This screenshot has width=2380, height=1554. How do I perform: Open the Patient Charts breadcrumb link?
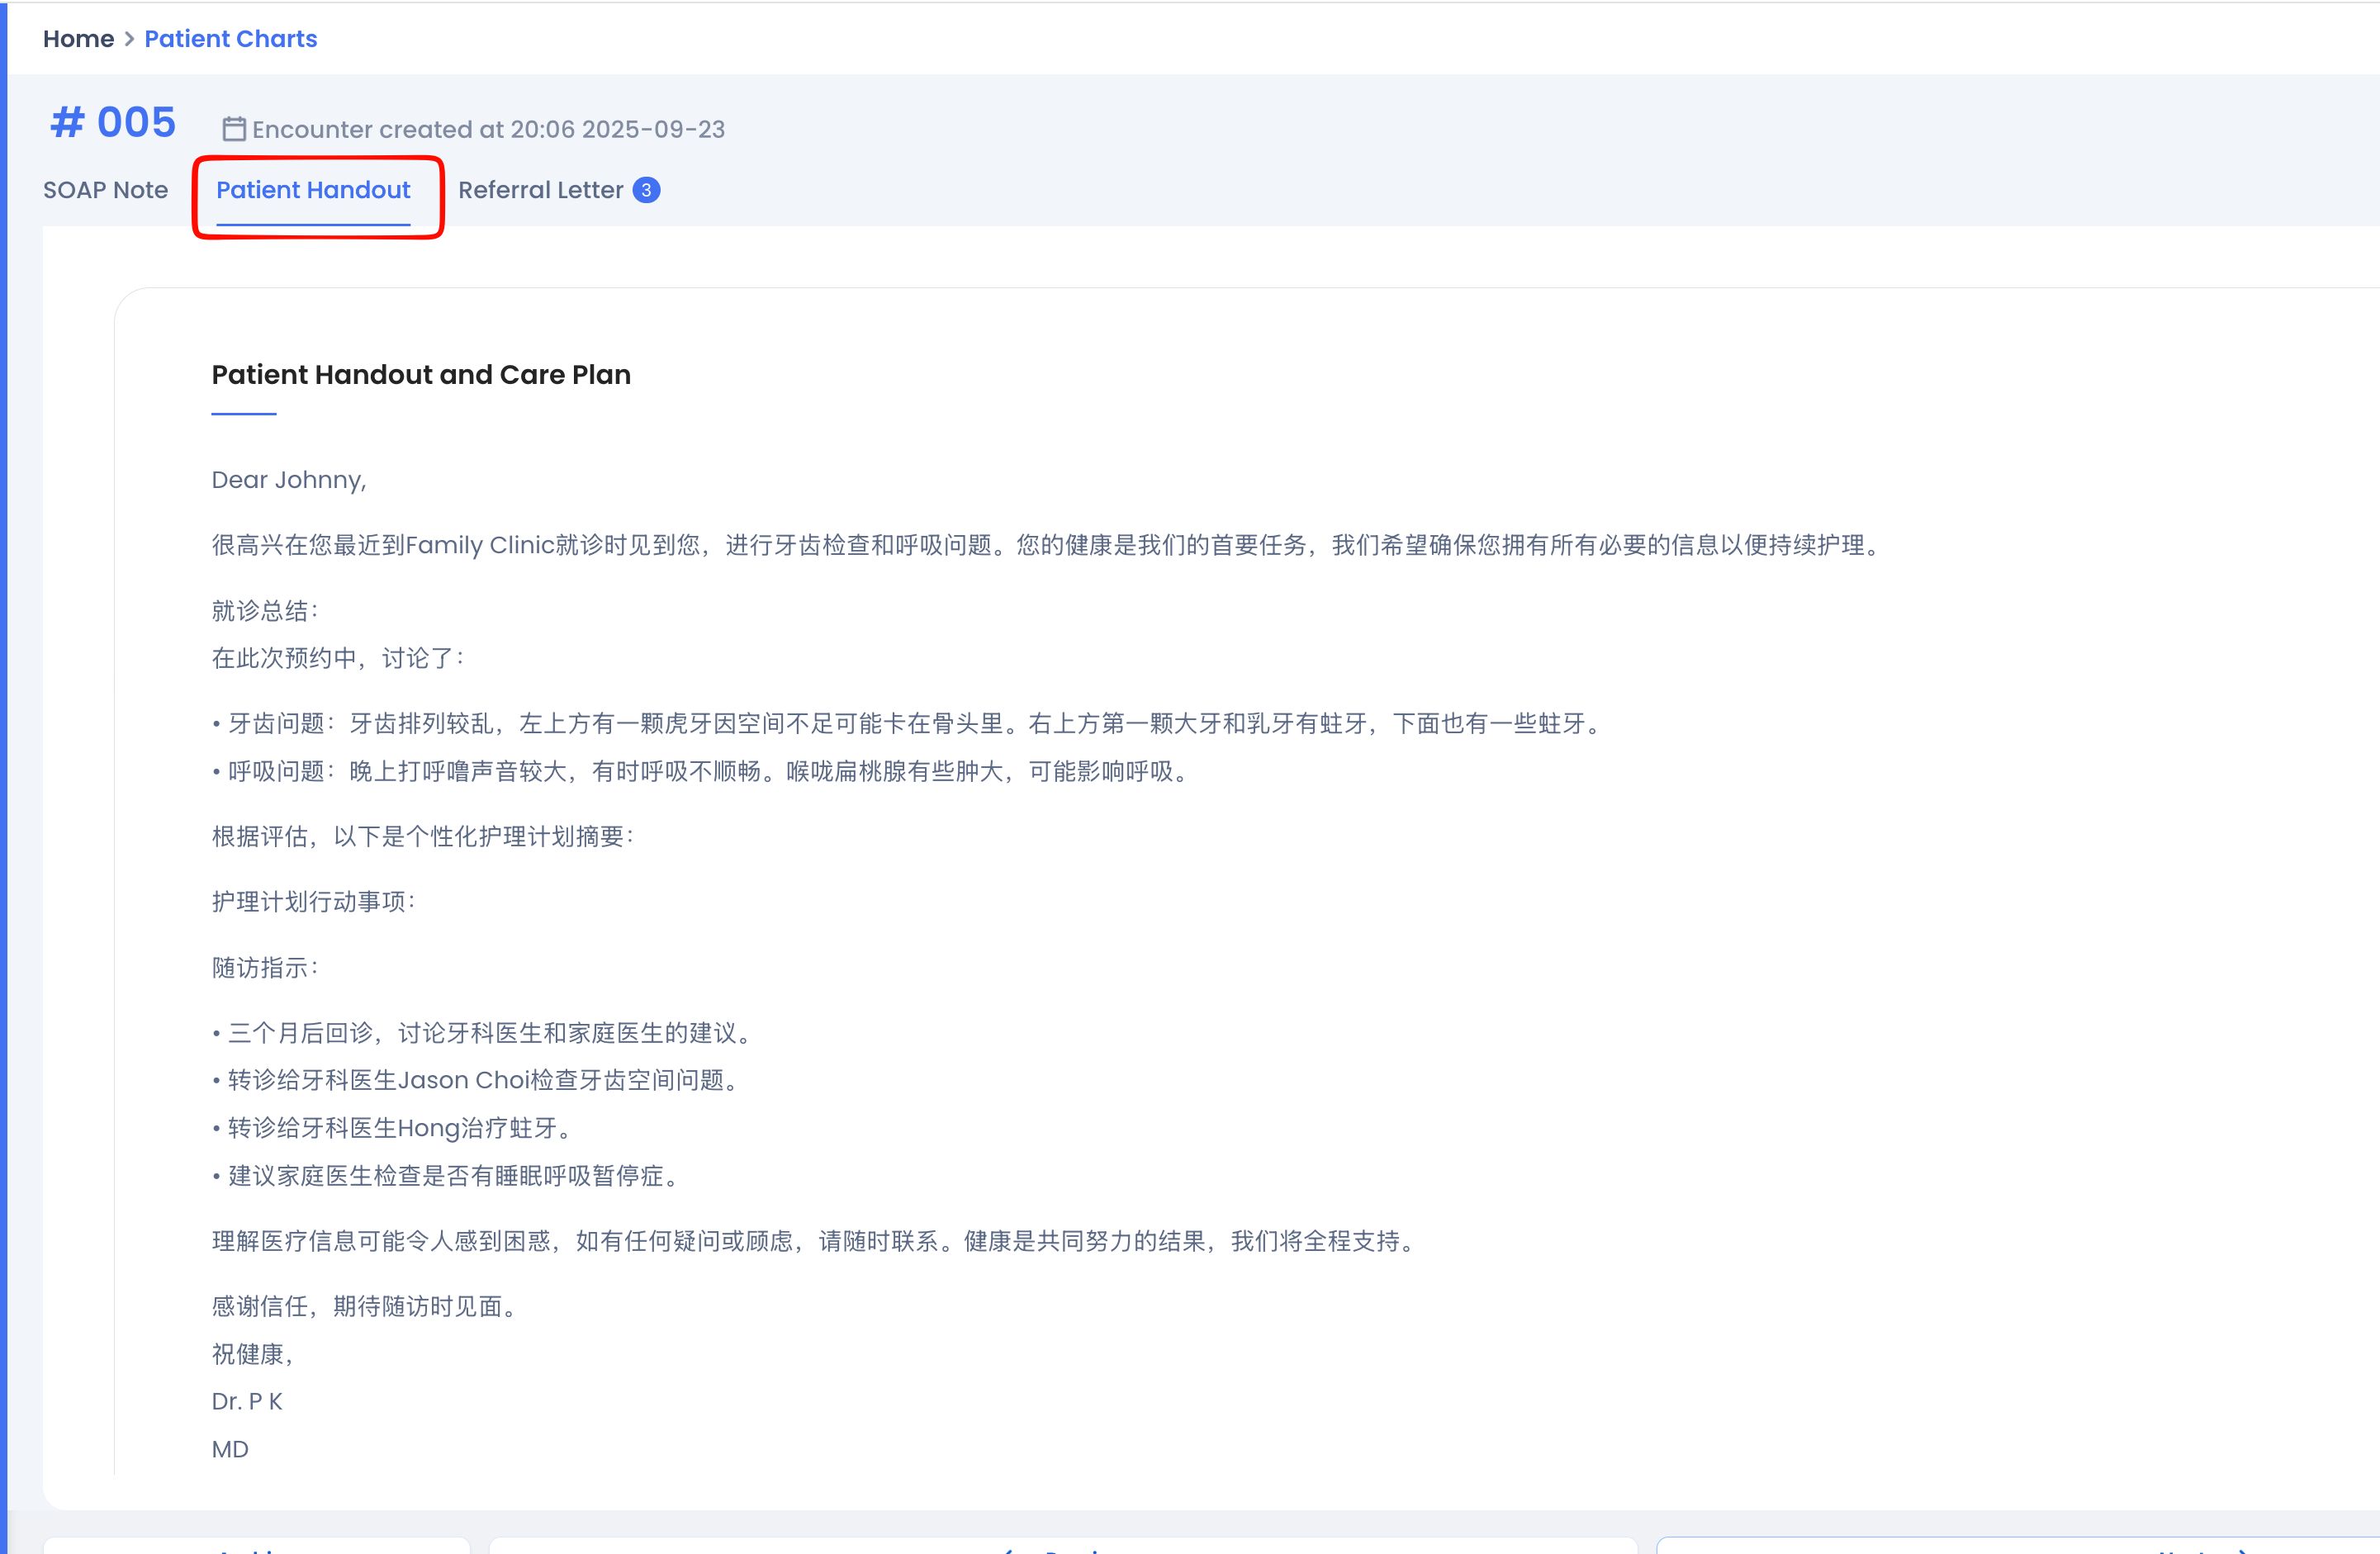230,39
